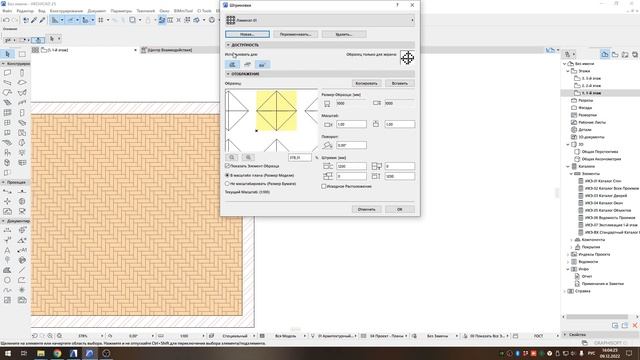640x360 pixels.
Task: Open the fill name dropdown 'Ламинат 01'
Action: coord(320,20)
